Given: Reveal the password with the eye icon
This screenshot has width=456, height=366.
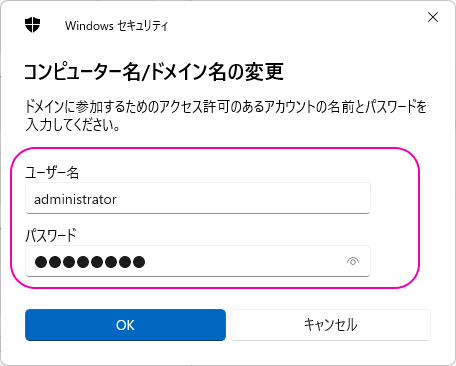Looking at the screenshot, I should coord(353,261).
